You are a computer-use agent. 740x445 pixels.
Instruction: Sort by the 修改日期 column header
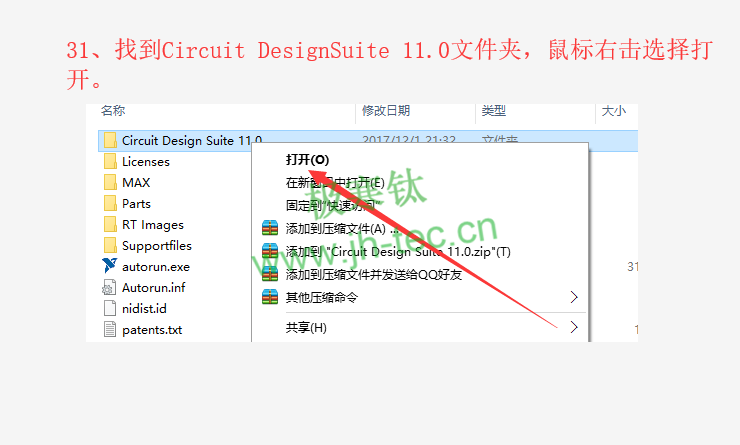click(386, 110)
